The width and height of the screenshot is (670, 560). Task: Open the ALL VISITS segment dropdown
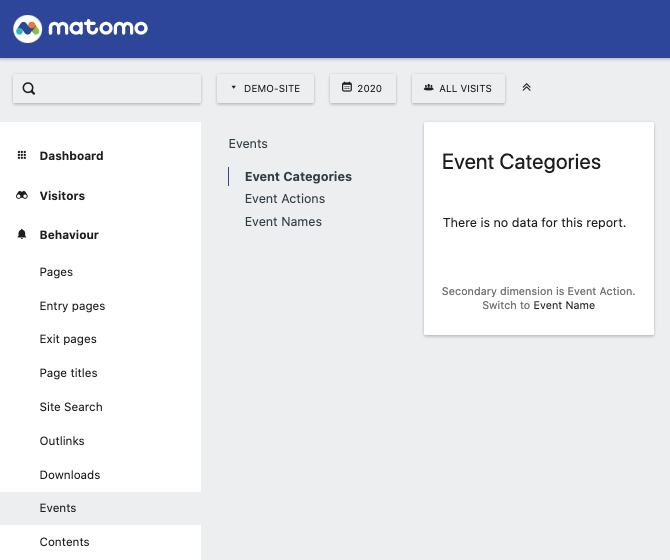pos(458,88)
